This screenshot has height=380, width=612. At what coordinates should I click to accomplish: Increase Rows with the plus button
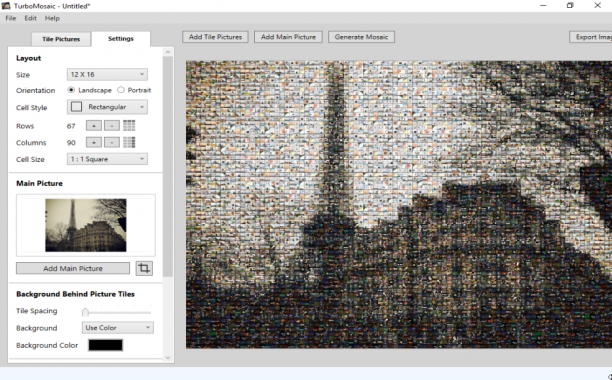pos(94,126)
